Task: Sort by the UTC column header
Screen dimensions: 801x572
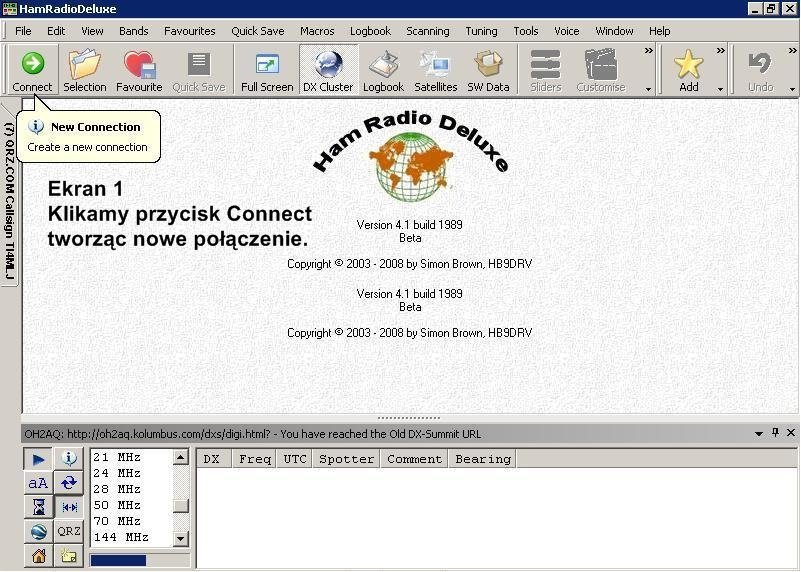Action: click(x=295, y=459)
